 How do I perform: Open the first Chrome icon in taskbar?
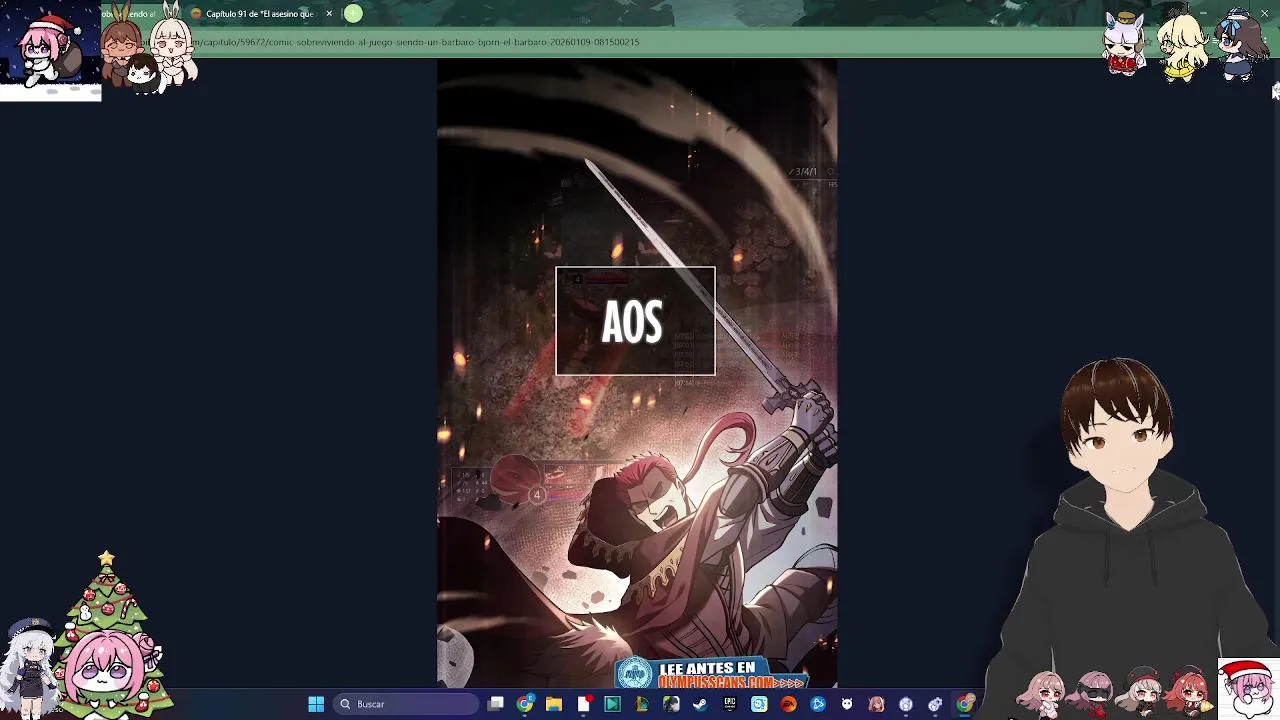click(525, 704)
